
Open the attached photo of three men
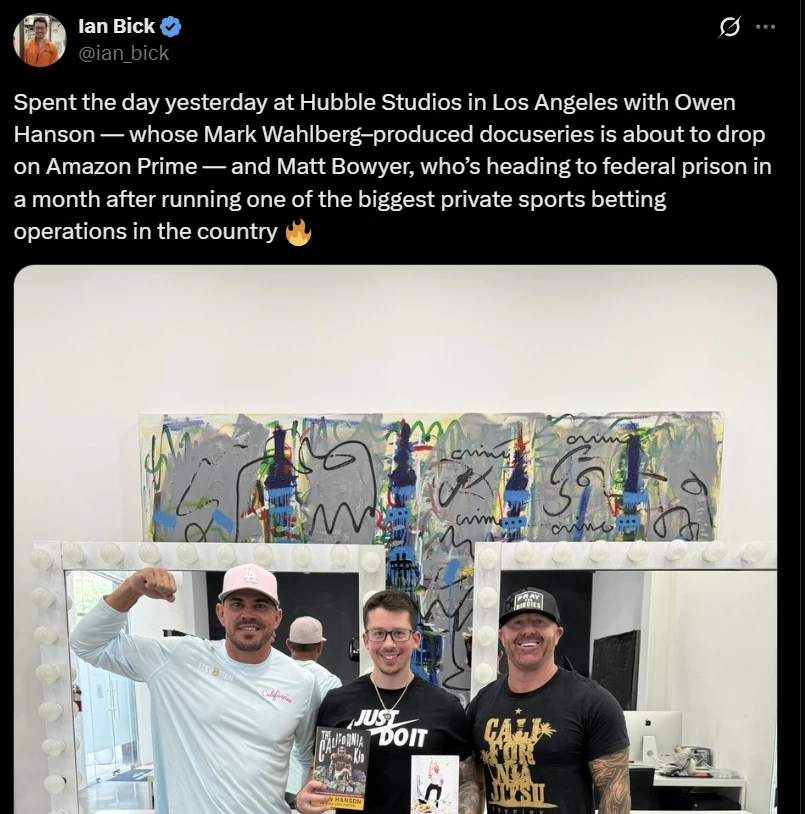pyautogui.click(x=395, y=539)
